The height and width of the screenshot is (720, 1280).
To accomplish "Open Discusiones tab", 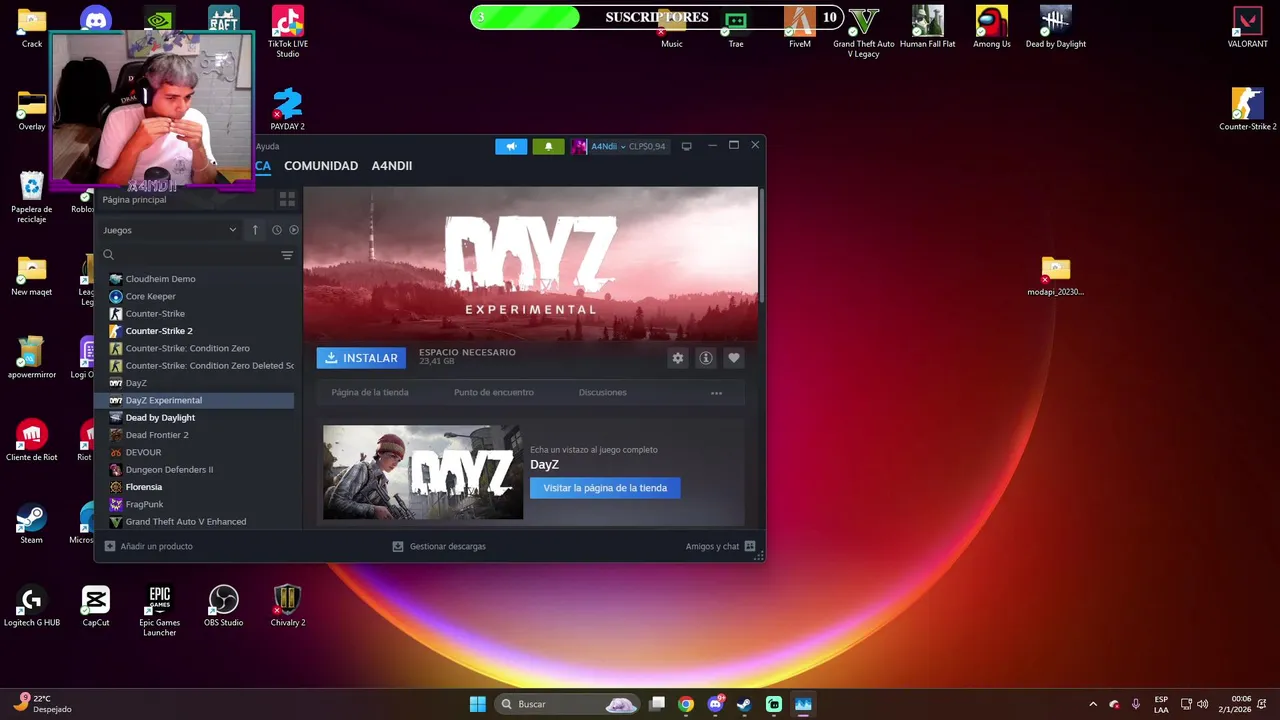I will (x=603, y=392).
